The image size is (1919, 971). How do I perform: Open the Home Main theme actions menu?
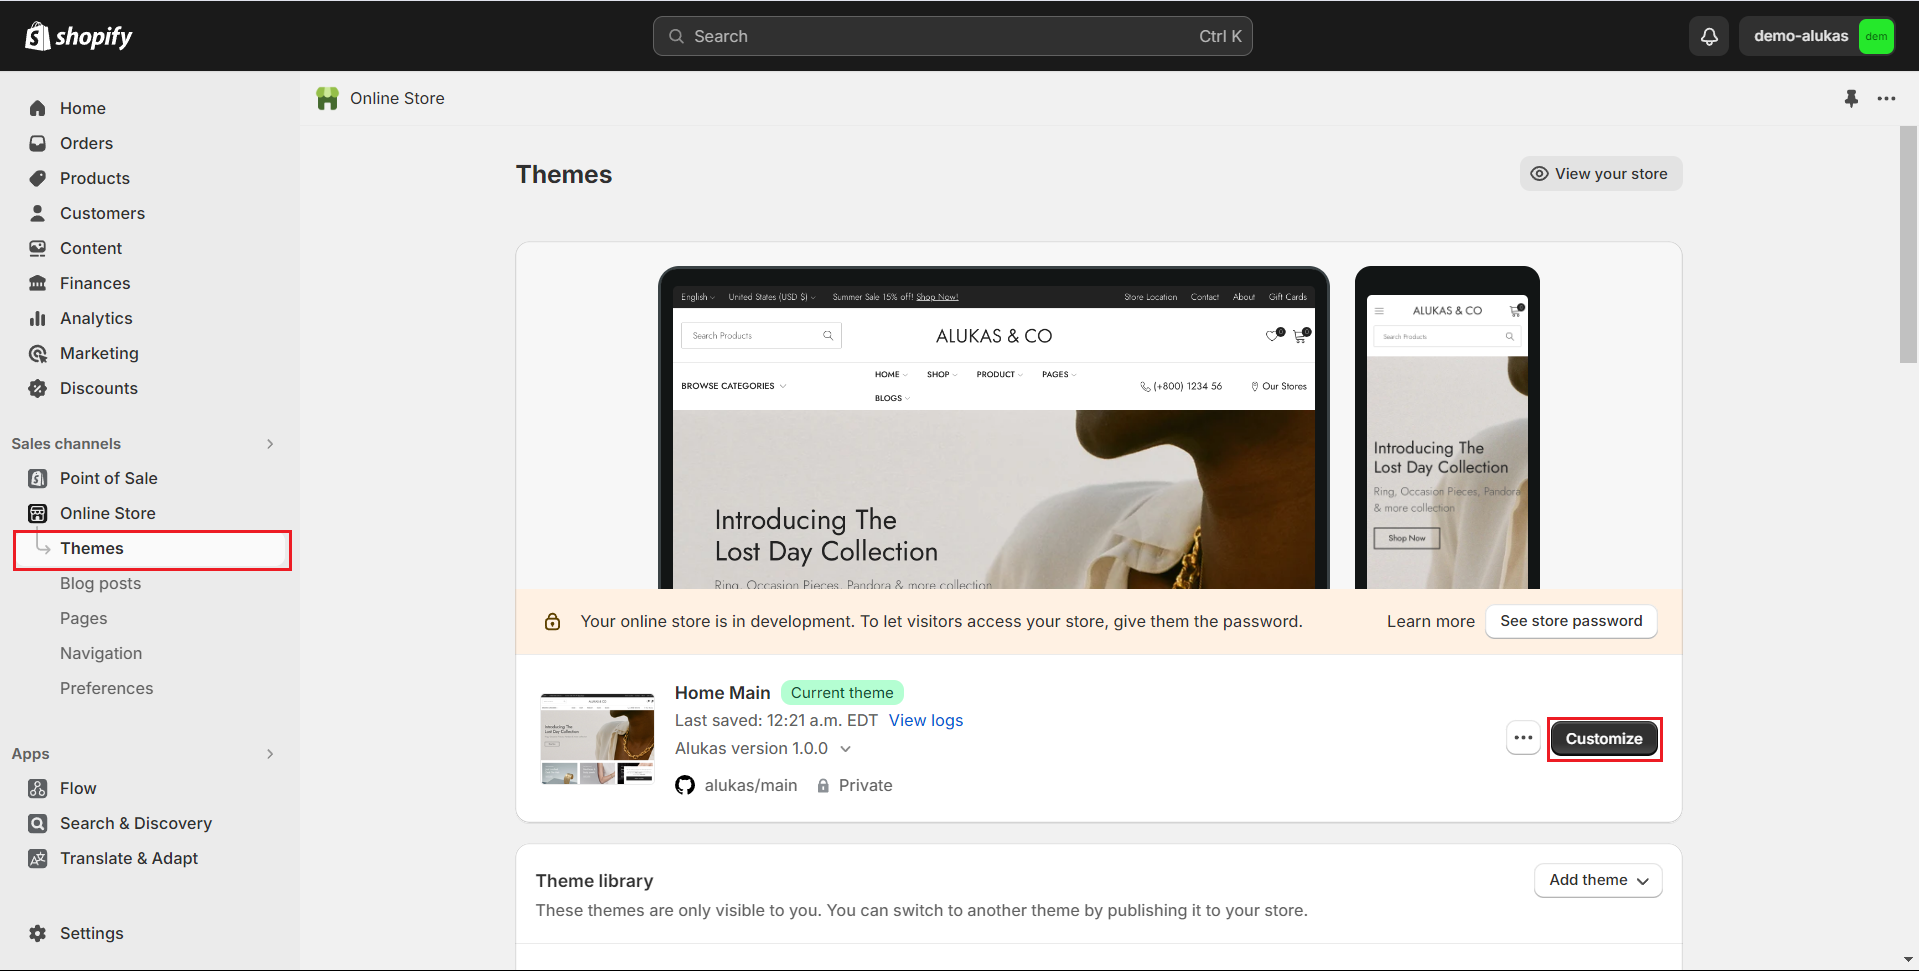coord(1523,738)
